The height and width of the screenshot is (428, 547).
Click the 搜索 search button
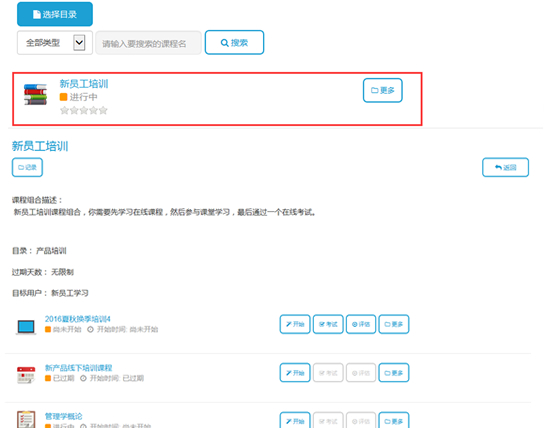[234, 43]
